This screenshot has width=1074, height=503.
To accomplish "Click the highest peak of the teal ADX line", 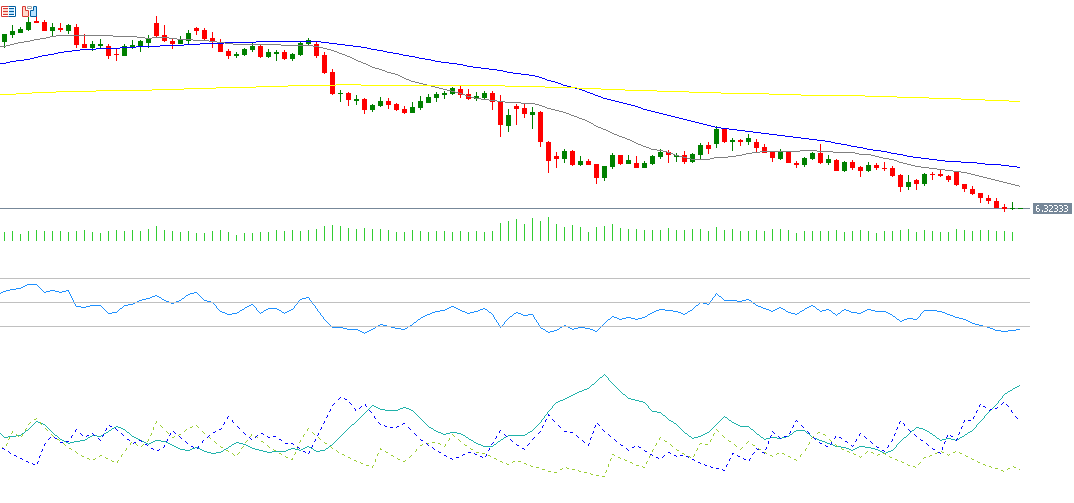I will 604,376.
